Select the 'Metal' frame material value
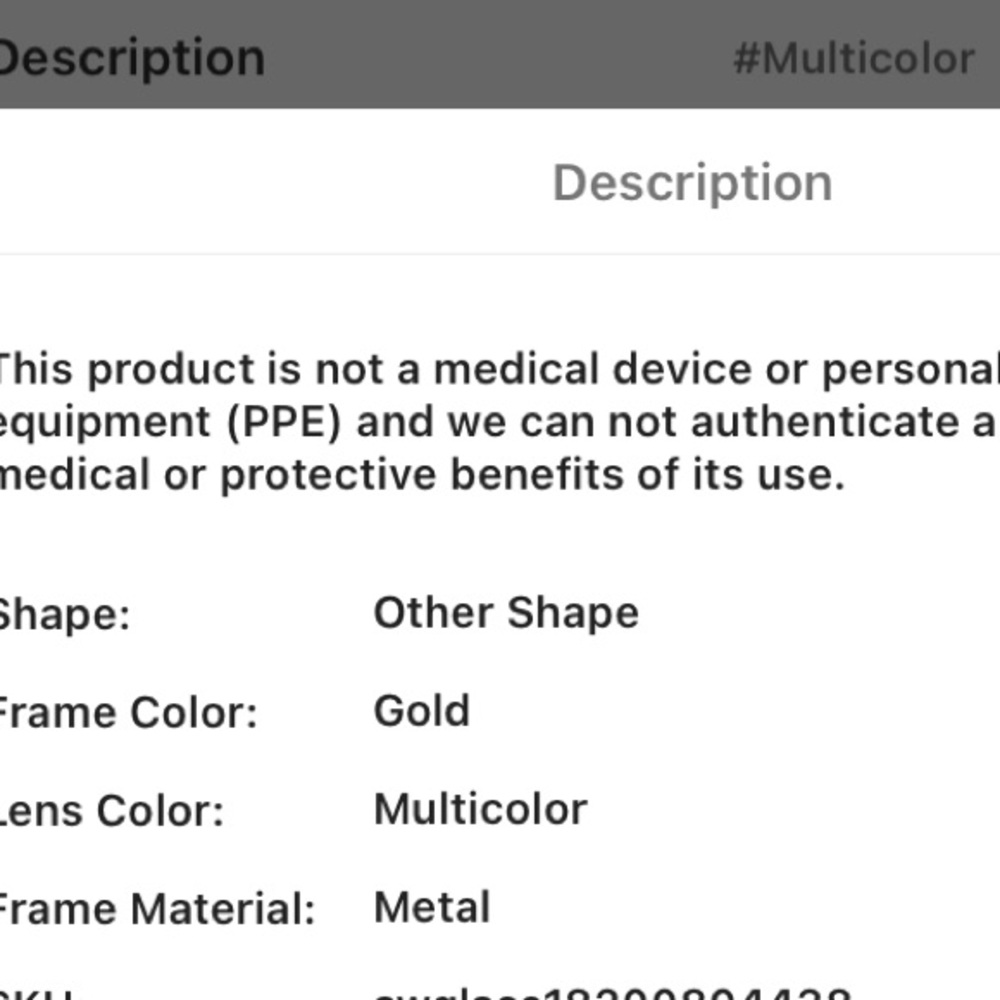Screen dimensions: 1000x1000 click(x=432, y=908)
